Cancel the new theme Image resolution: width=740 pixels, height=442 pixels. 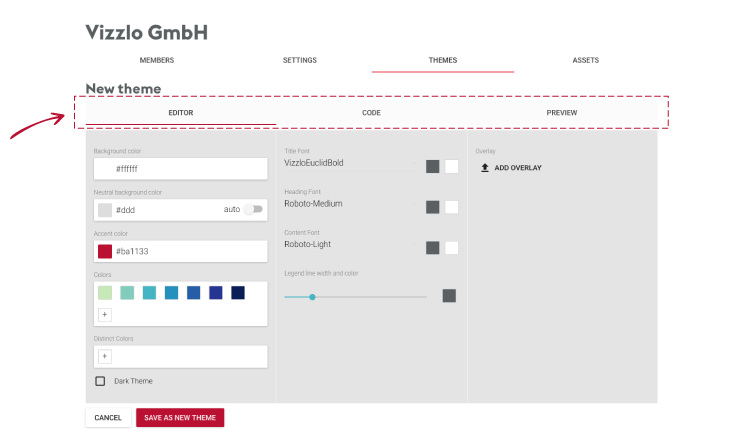(x=108, y=417)
